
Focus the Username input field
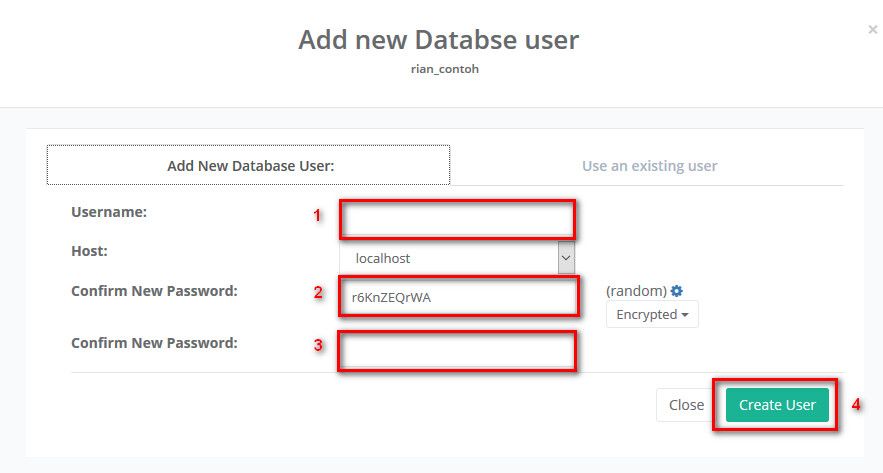[457, 219]
